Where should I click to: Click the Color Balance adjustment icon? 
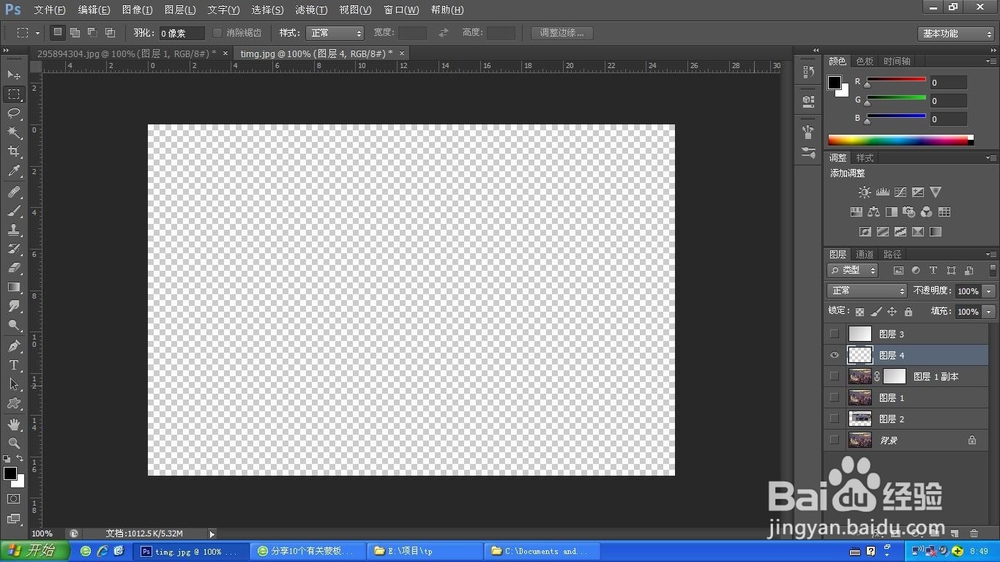[874, 212]
